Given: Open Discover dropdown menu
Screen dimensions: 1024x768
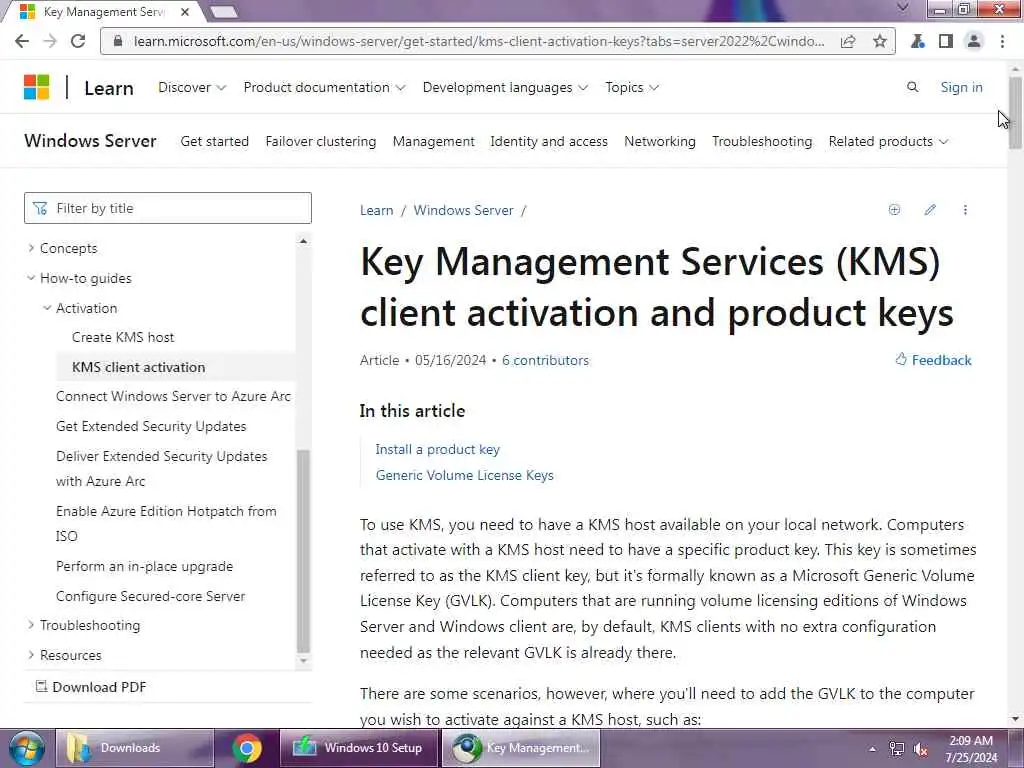Looking at the screenshot, I should [x=192, y=88].
